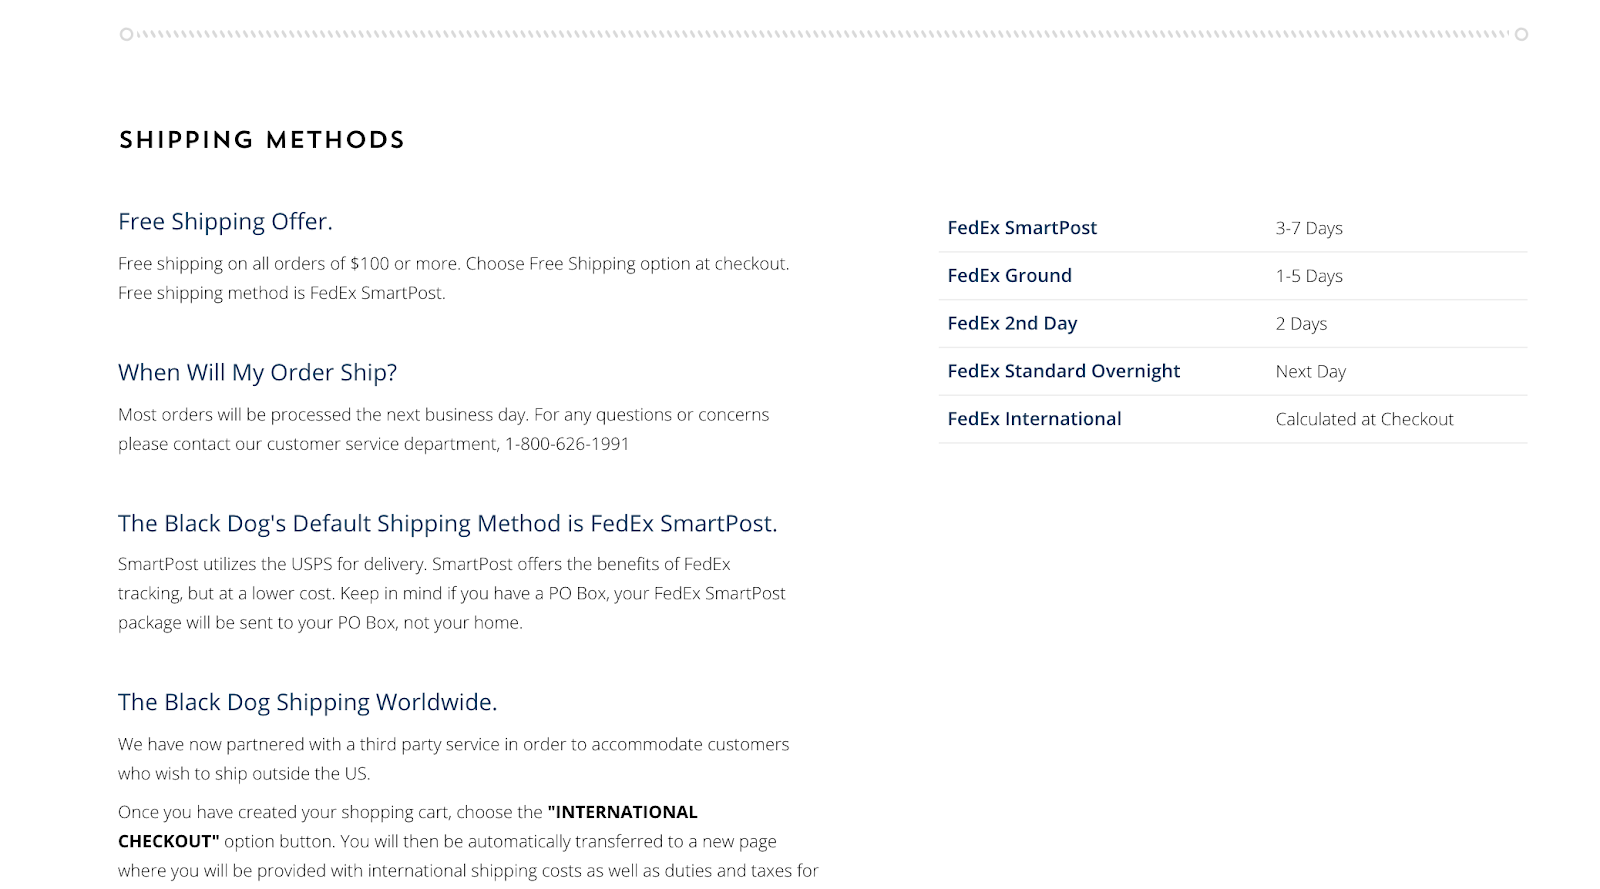The height and width of the screenshot is (889, 1600).
Task: Select the FedEx SmartPost table row label
Action: coord(1022,228)
